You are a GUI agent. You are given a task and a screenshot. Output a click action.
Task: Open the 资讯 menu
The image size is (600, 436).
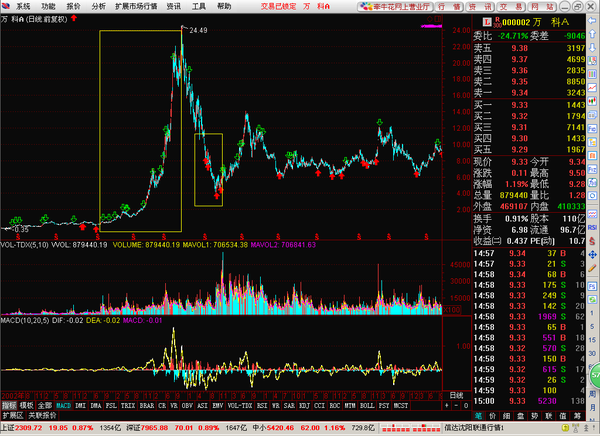(x=174, y=6)
